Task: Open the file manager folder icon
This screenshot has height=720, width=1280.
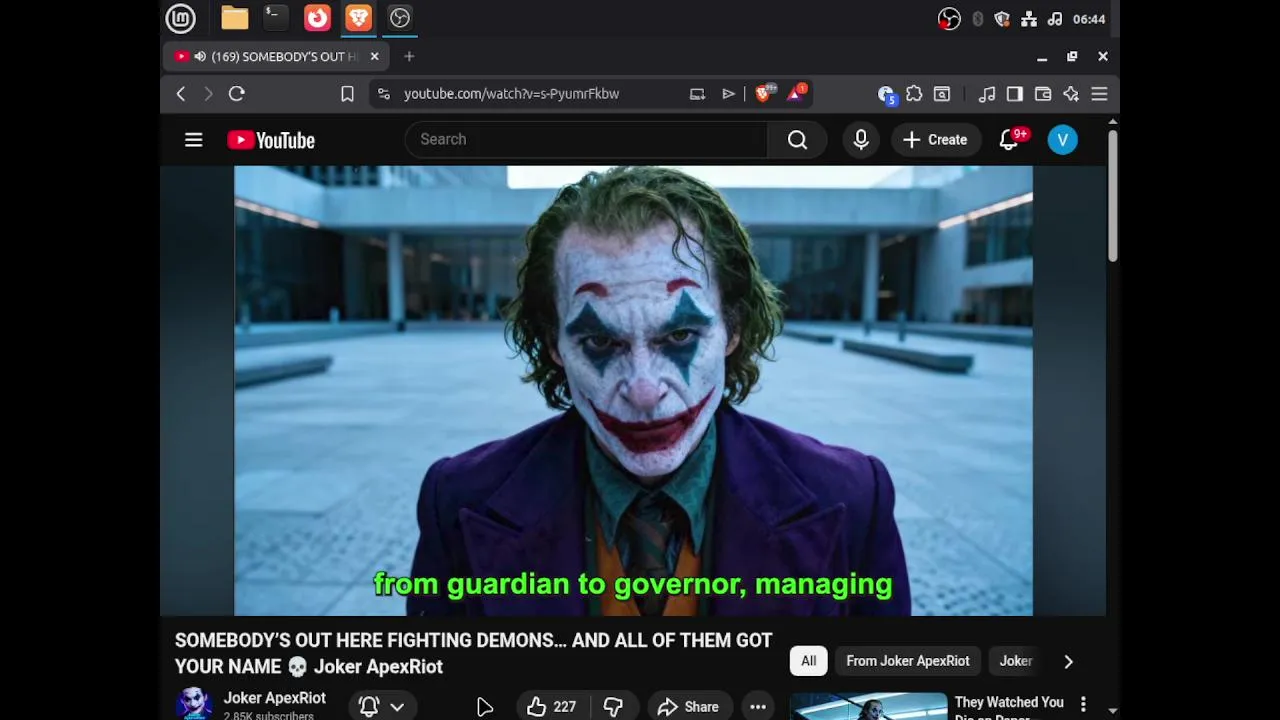Action: 235,18
